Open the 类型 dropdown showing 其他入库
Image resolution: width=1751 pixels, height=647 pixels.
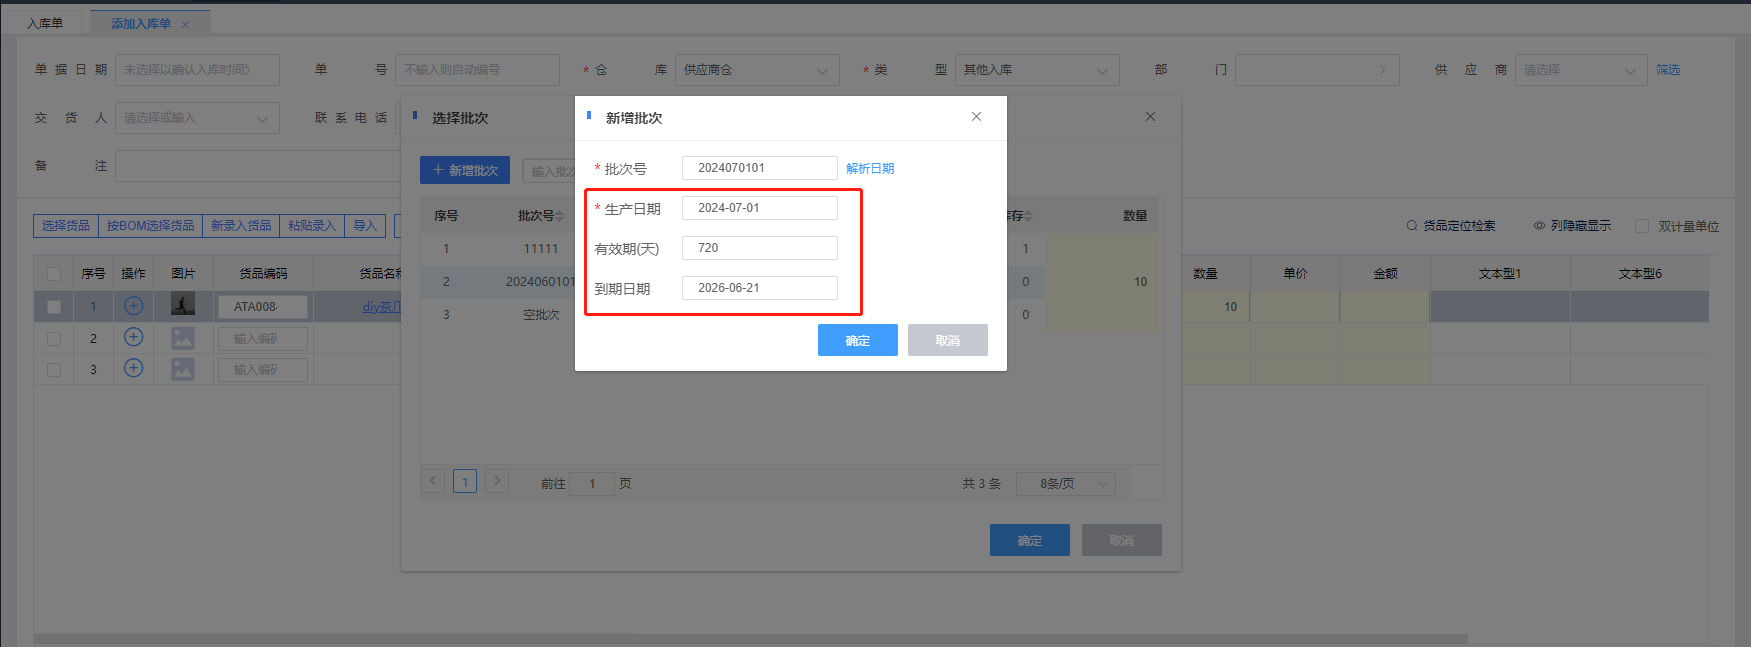point(1037,70)
